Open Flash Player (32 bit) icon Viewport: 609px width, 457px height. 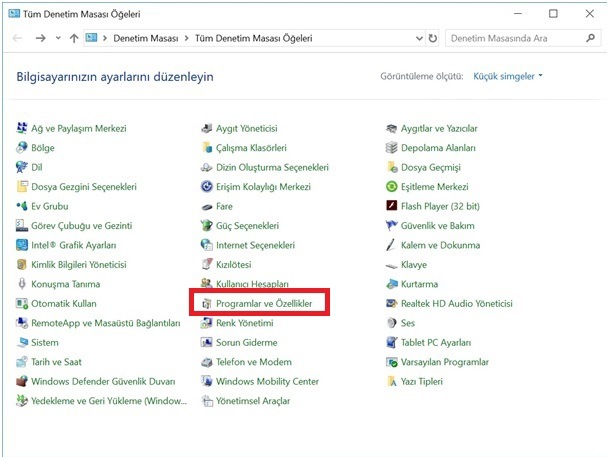[392, 205]
